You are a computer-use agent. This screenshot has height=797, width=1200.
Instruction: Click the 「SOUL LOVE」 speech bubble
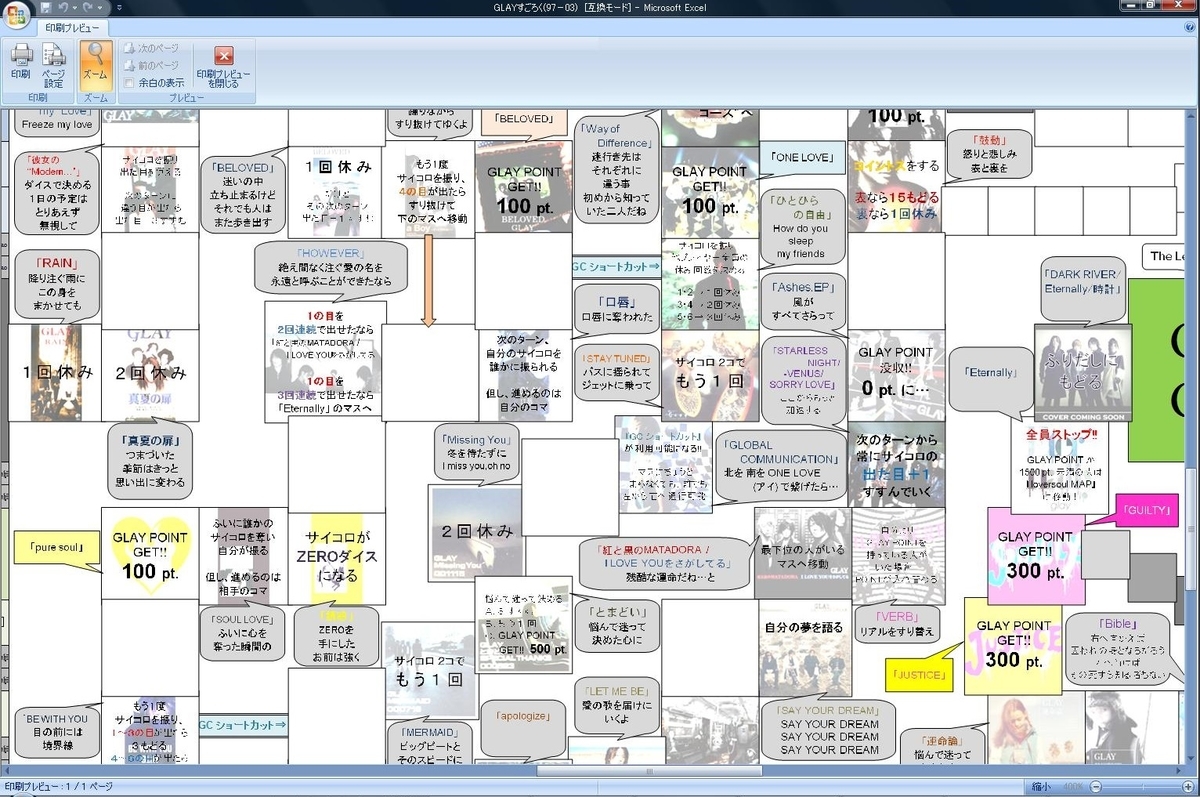[x=243, y=632]
